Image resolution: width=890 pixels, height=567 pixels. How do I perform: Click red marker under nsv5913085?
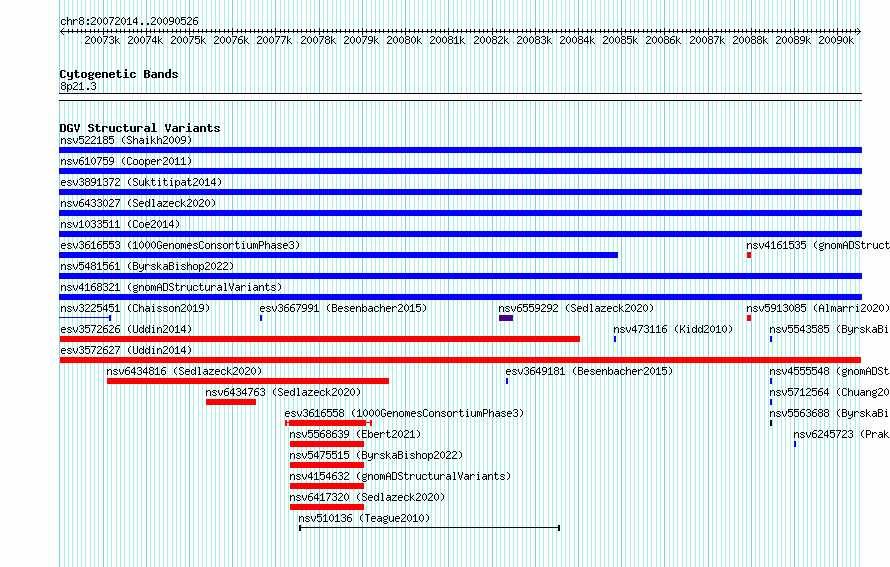(749, 318)
